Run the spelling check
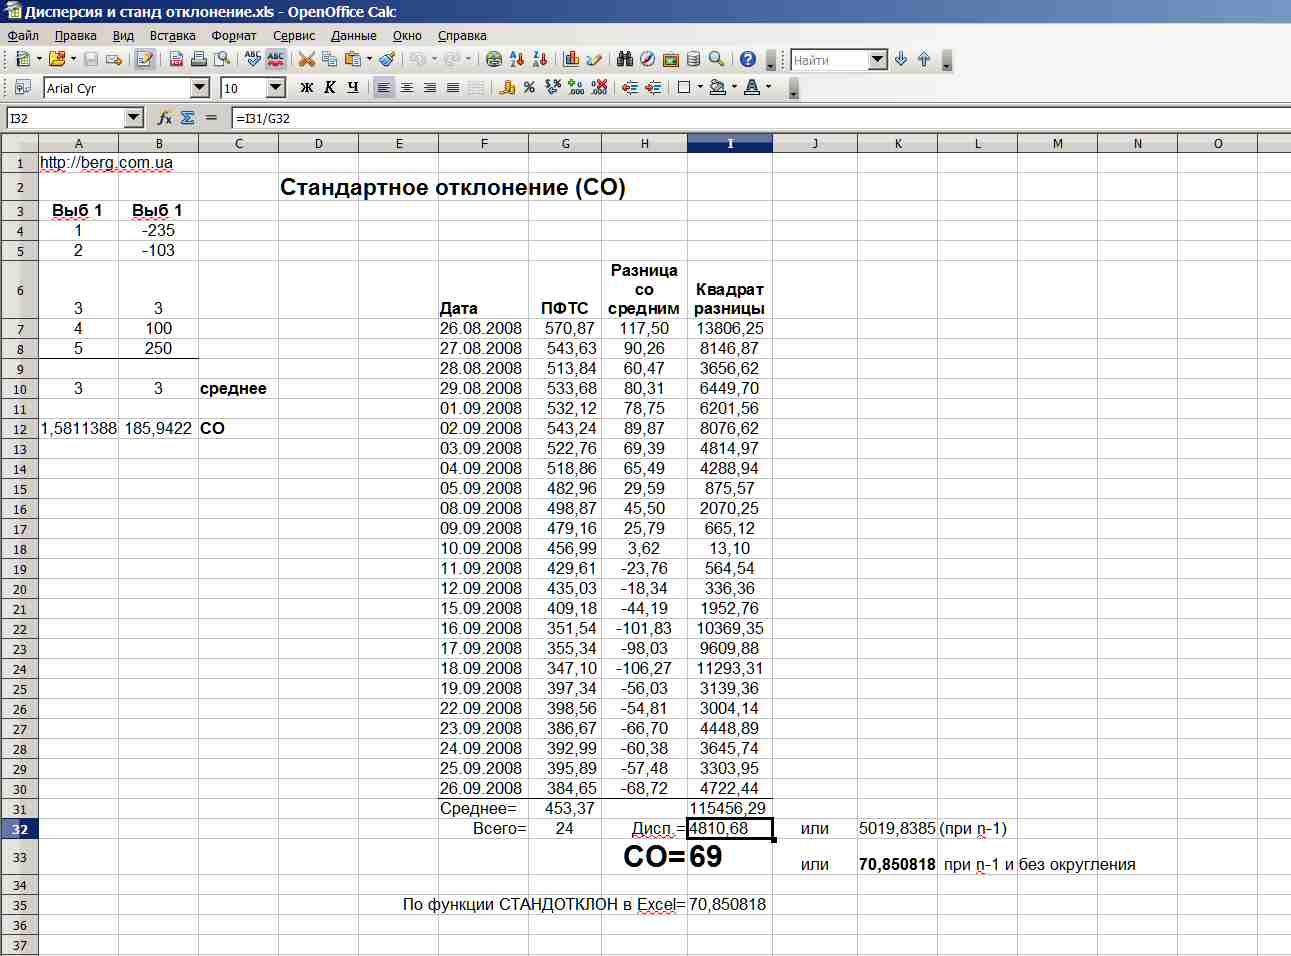 click(x=253, y=60)
